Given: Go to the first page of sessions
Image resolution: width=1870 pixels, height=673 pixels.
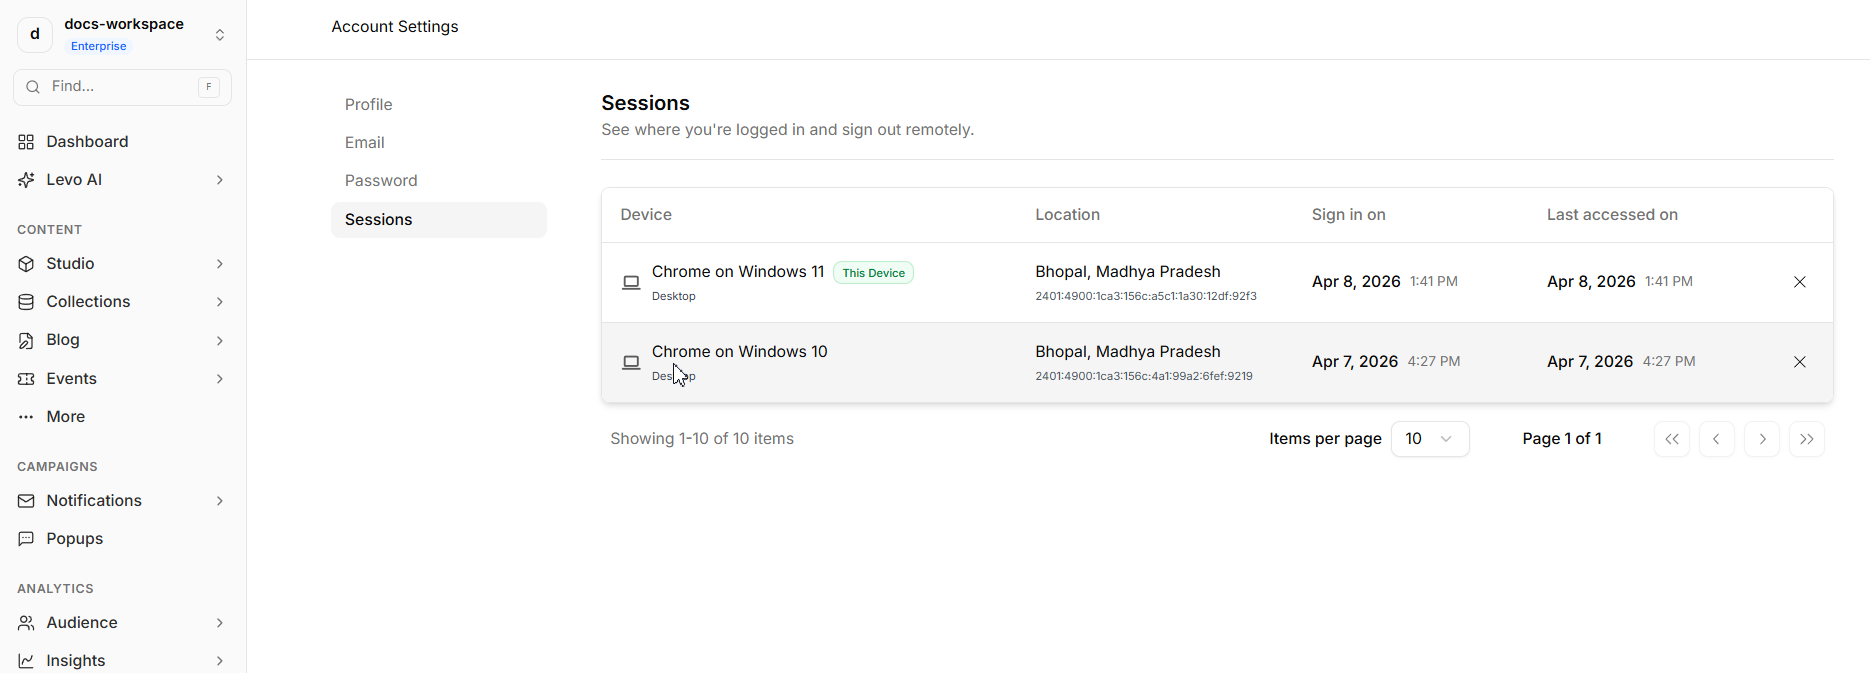Looking at the screenshot, I should point(1671,439).
